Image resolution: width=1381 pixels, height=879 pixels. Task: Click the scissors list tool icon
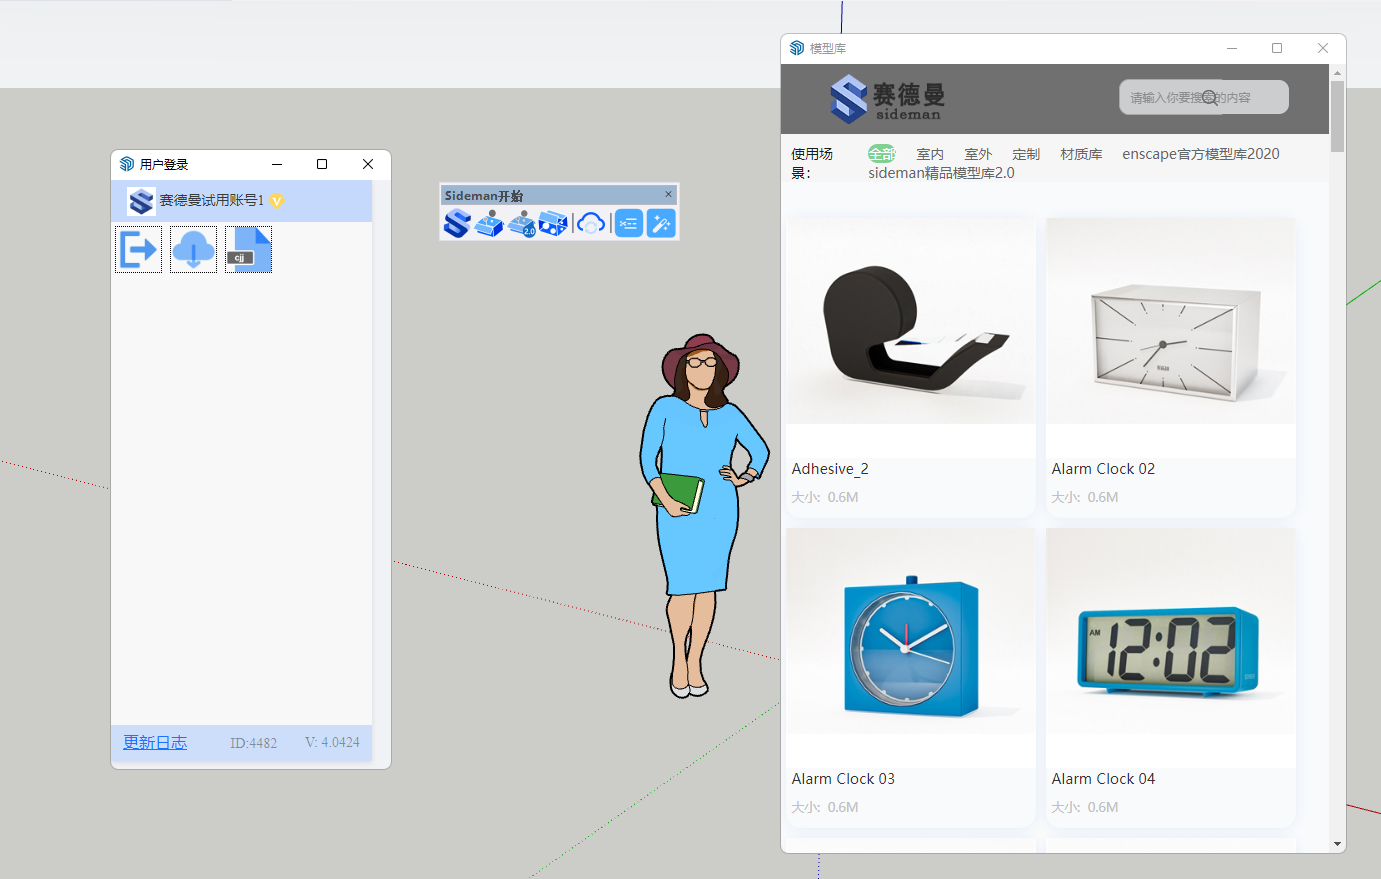tap(628, 223)
